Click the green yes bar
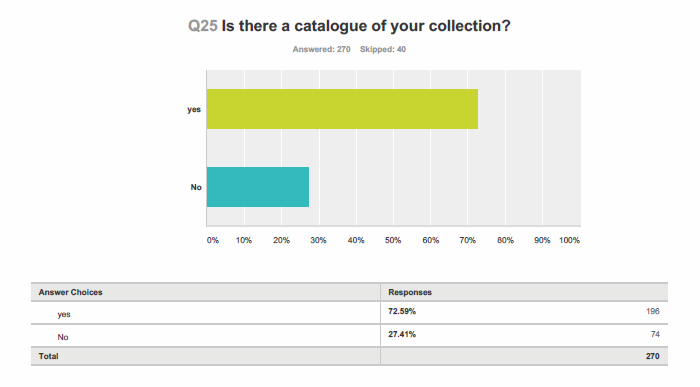Screen dimensions: 700x387 (342, 109)
